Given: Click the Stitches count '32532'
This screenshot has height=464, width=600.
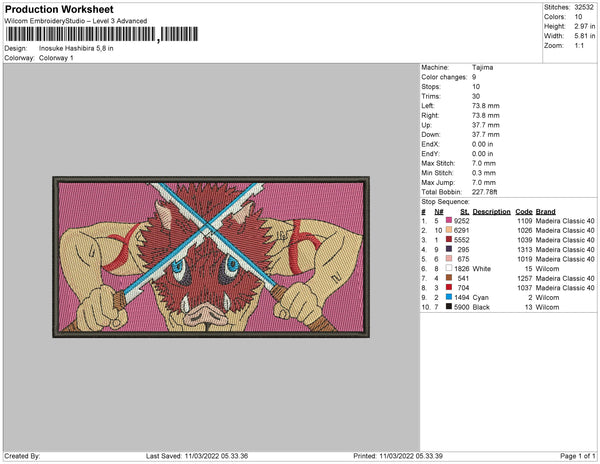Looking at the screenshot, I should click(584, 7).
